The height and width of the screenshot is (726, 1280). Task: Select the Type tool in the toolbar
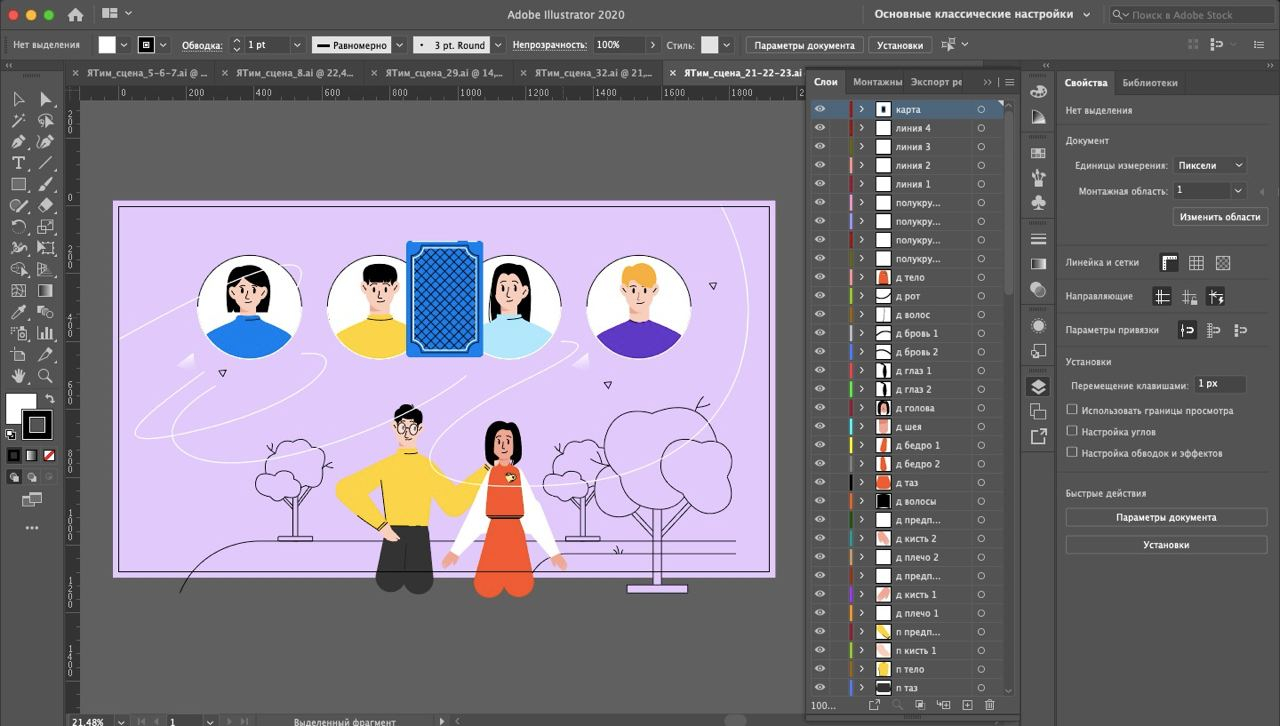[x=18, y=163]
